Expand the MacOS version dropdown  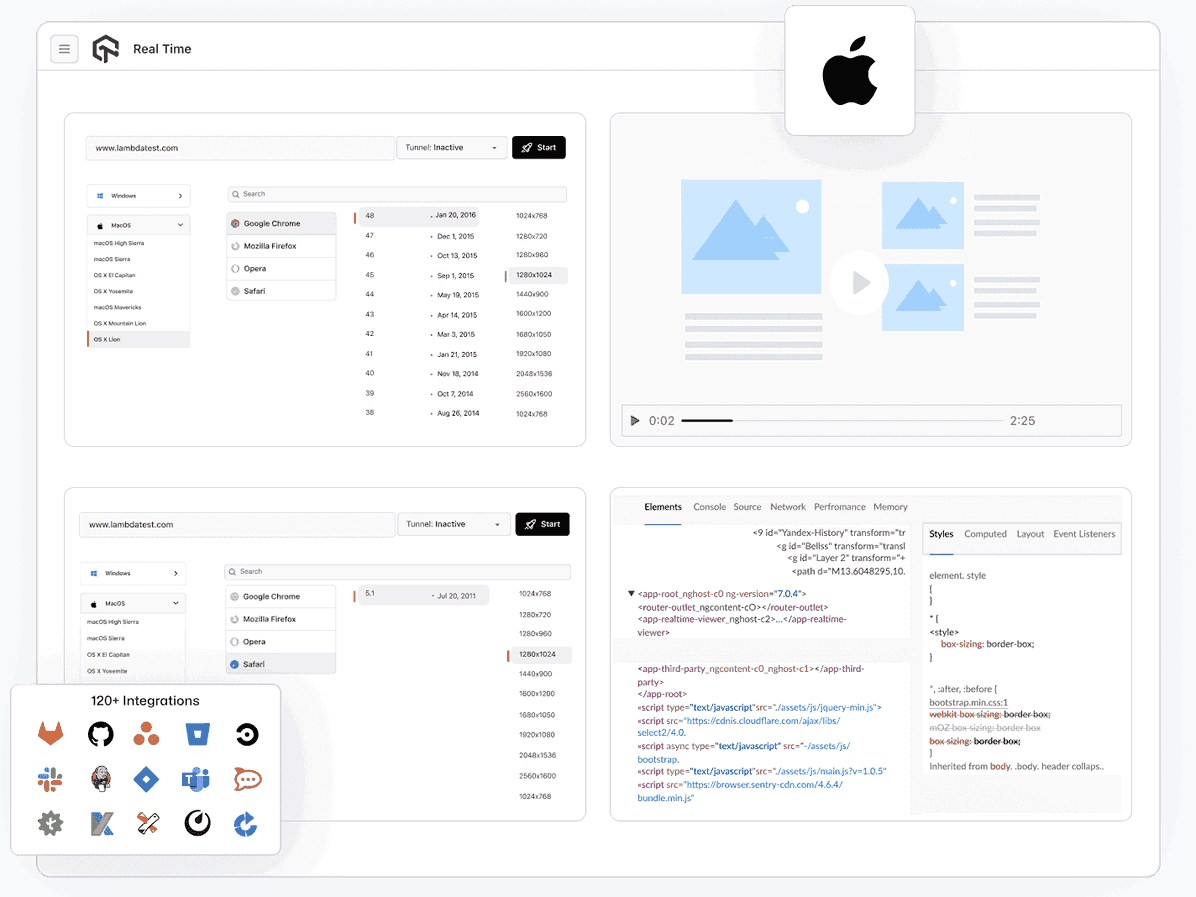(138, 224)
